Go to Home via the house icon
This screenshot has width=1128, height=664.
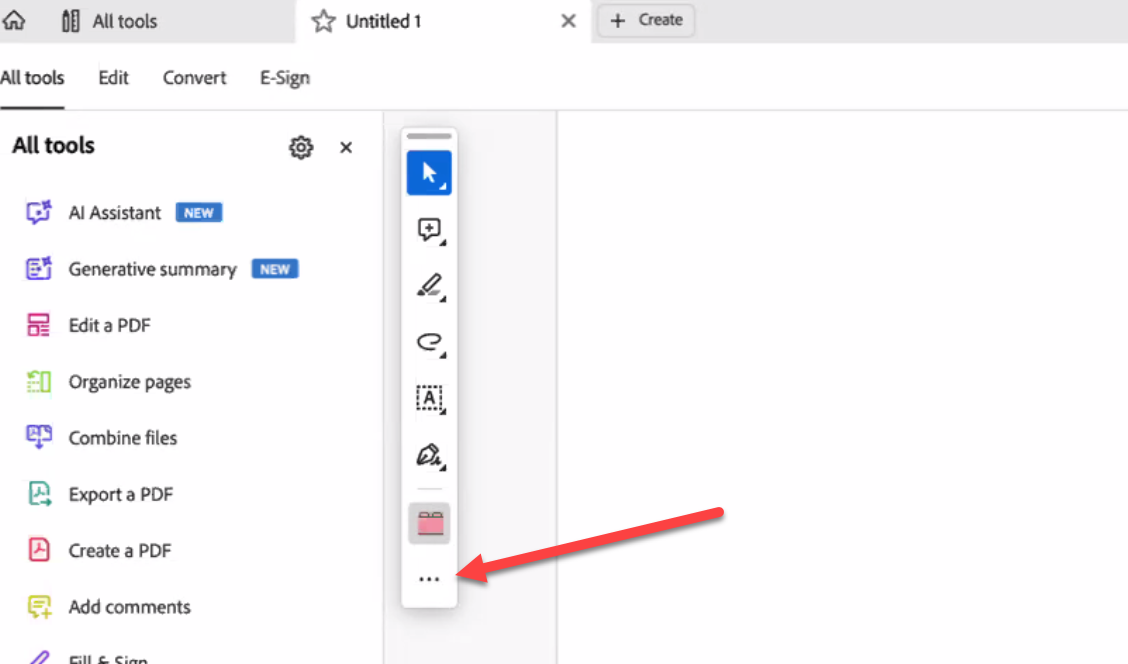click(x=14, y=20)
